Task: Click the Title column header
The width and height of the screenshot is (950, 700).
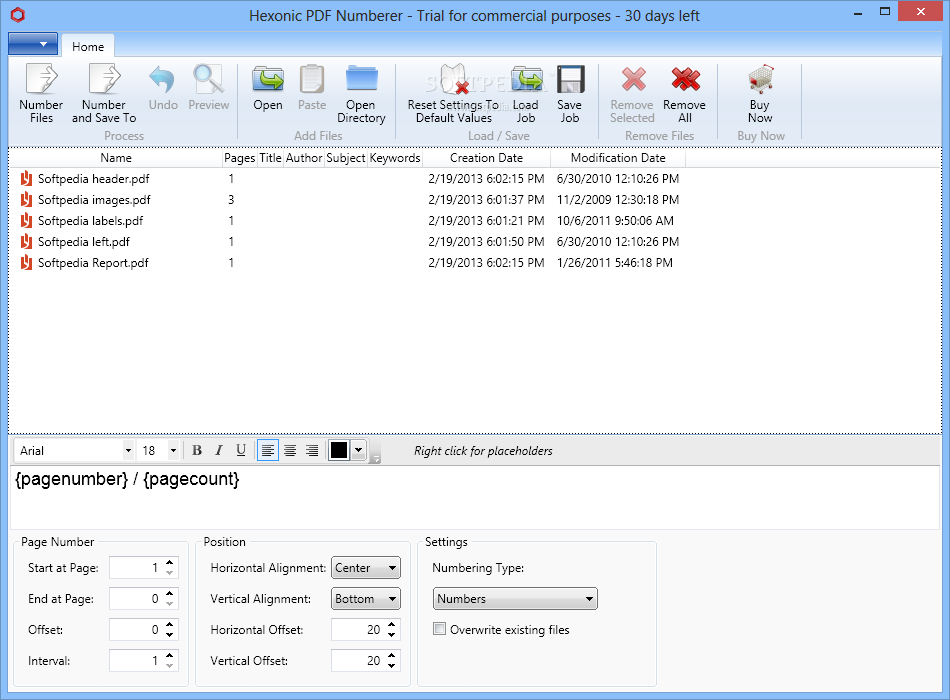Action: 270,158
